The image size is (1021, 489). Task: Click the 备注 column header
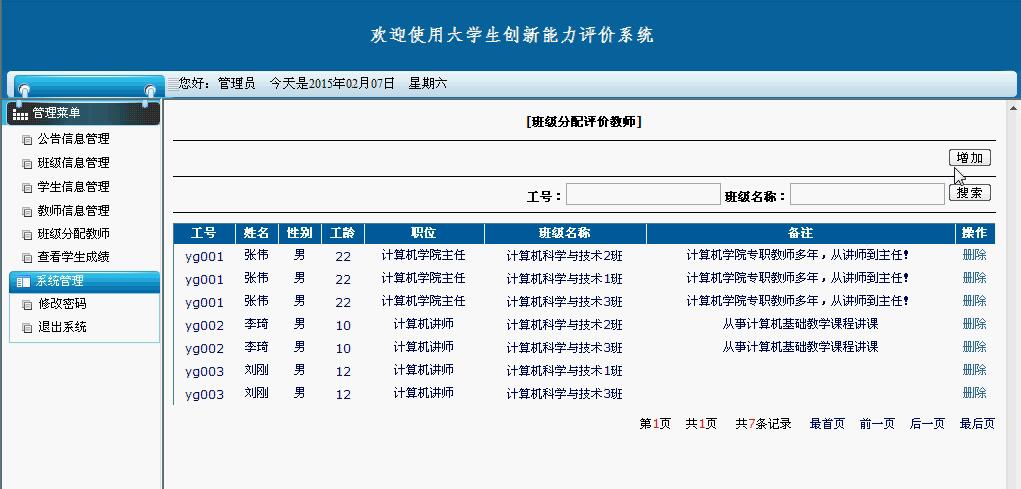point(800,233)
